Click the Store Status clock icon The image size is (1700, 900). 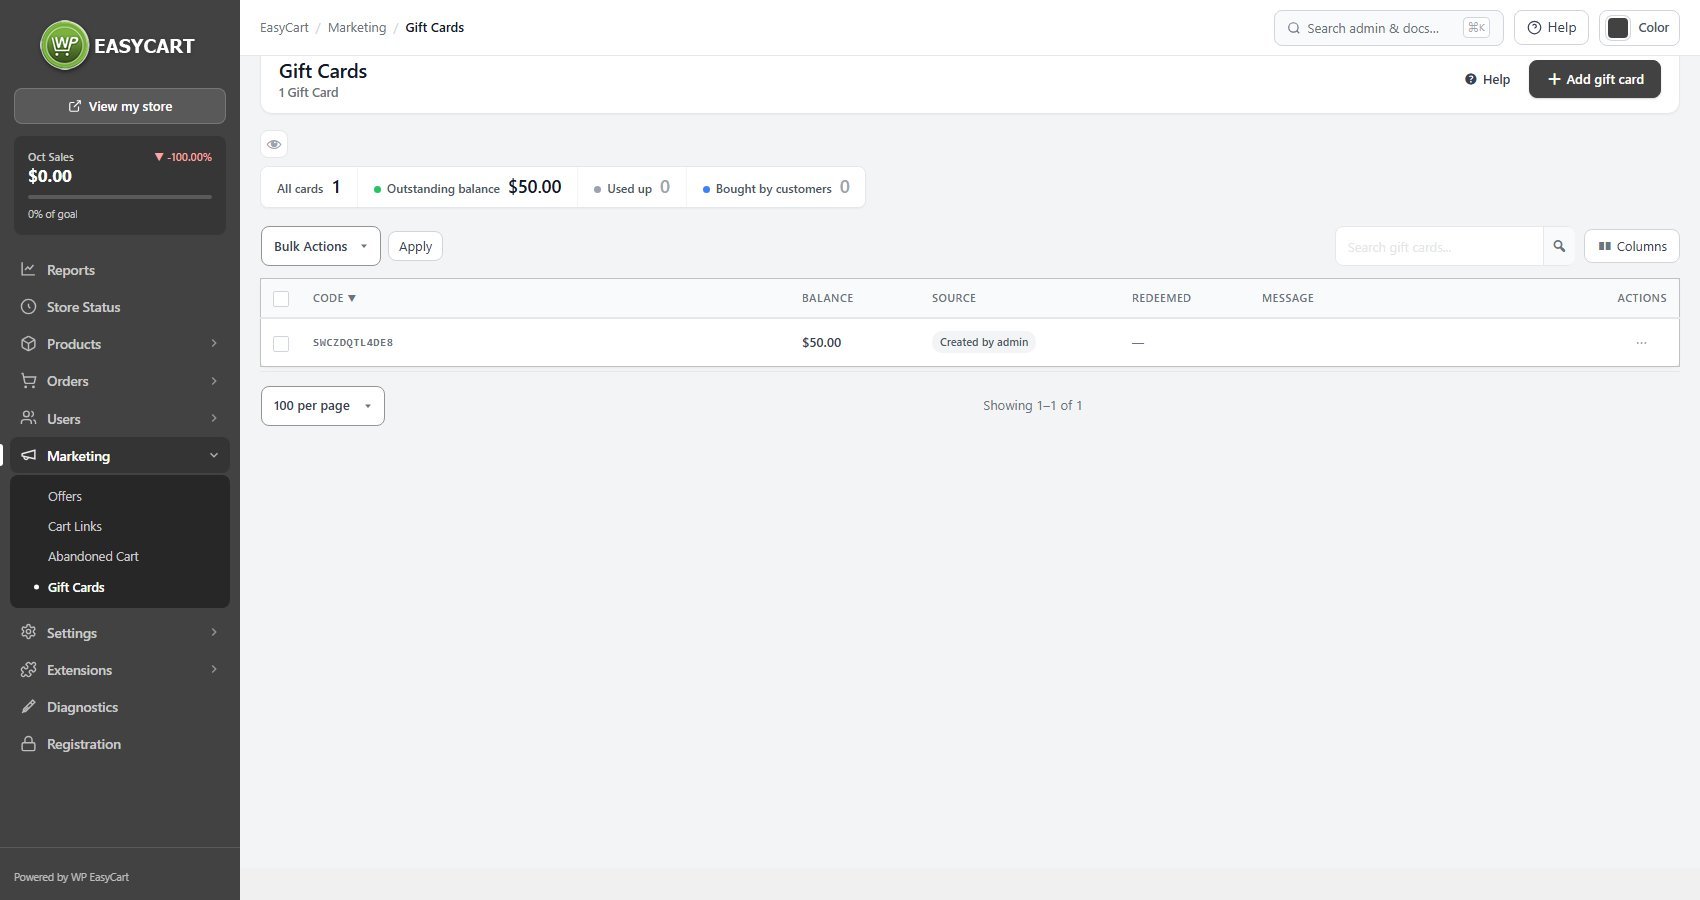click(29, 307)
